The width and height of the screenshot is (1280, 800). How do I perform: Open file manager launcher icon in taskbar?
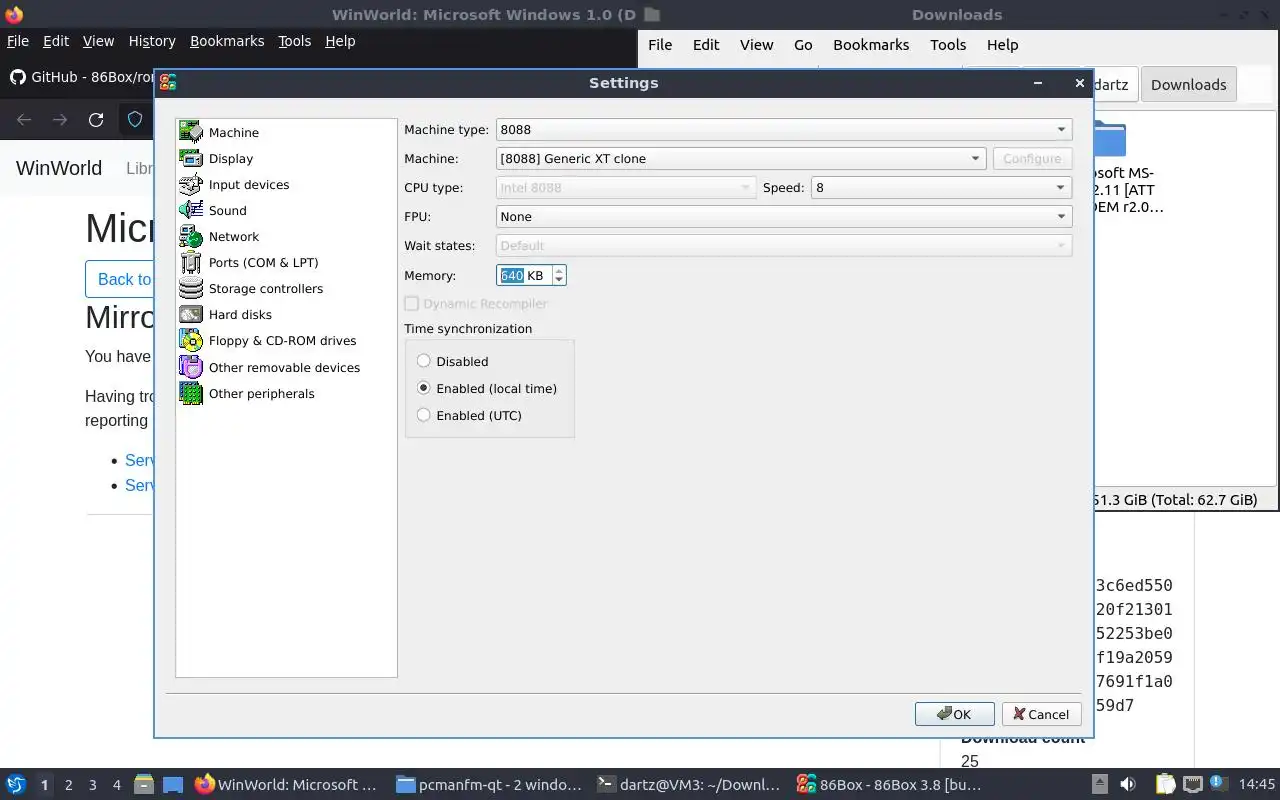point(144,785)
